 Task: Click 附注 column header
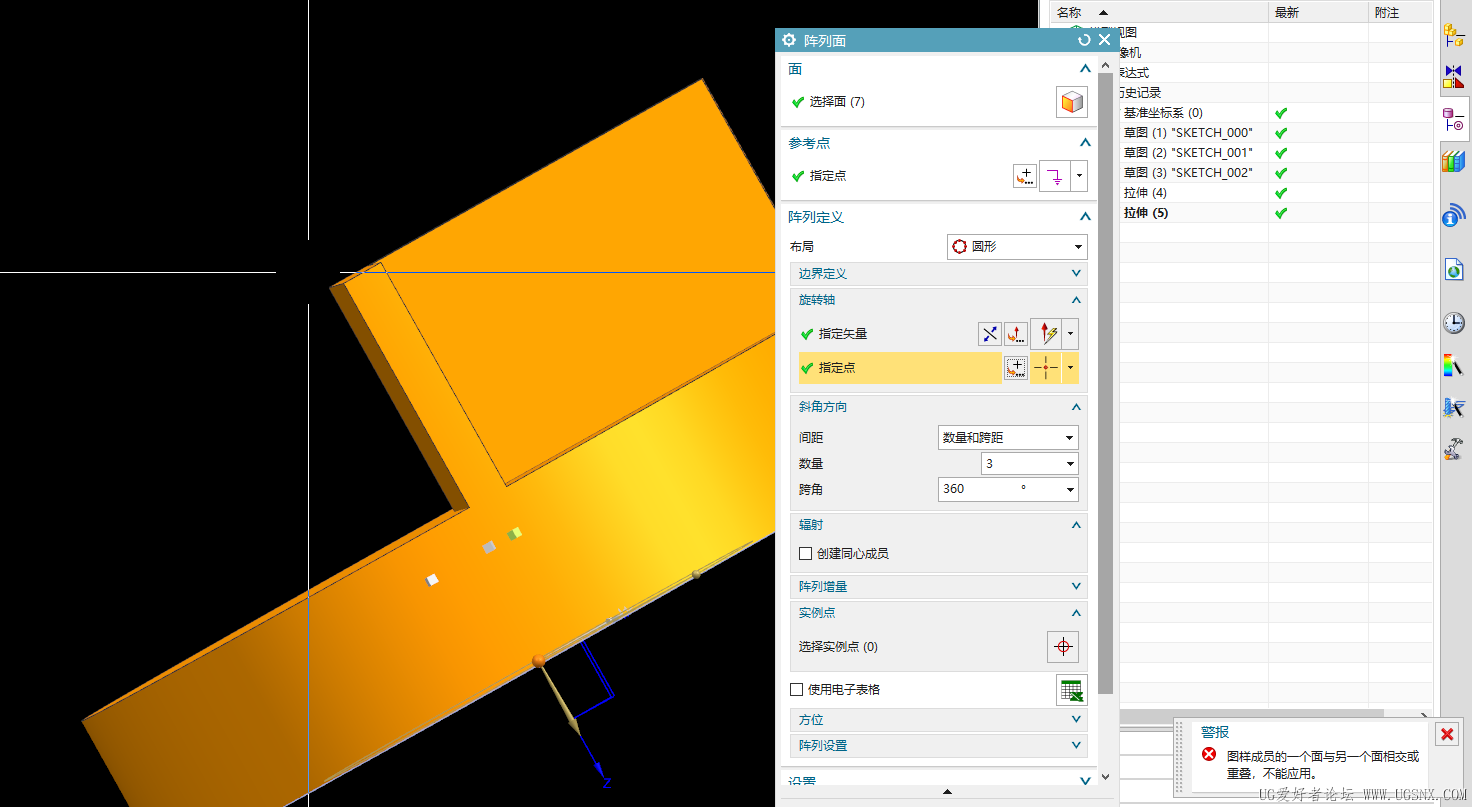tap(1400, 12)
